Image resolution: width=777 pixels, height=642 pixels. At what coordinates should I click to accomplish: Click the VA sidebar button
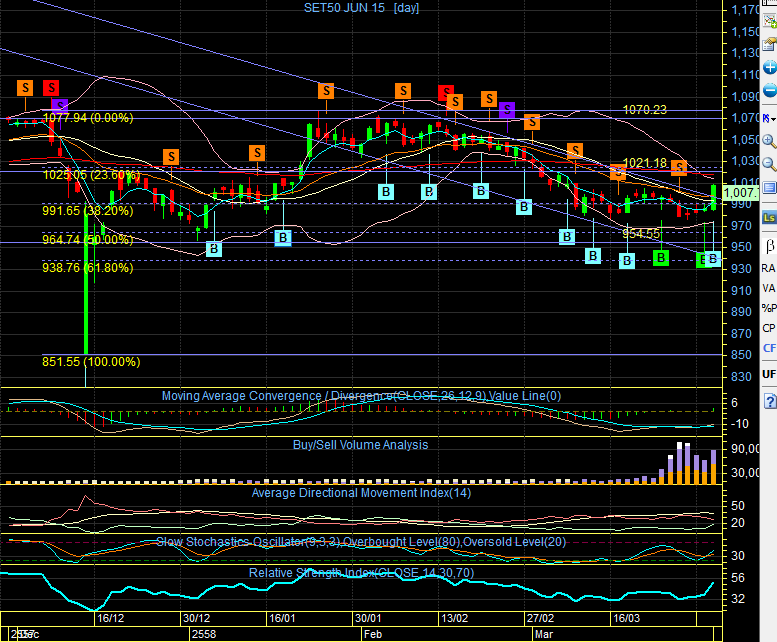pos(769,288)
